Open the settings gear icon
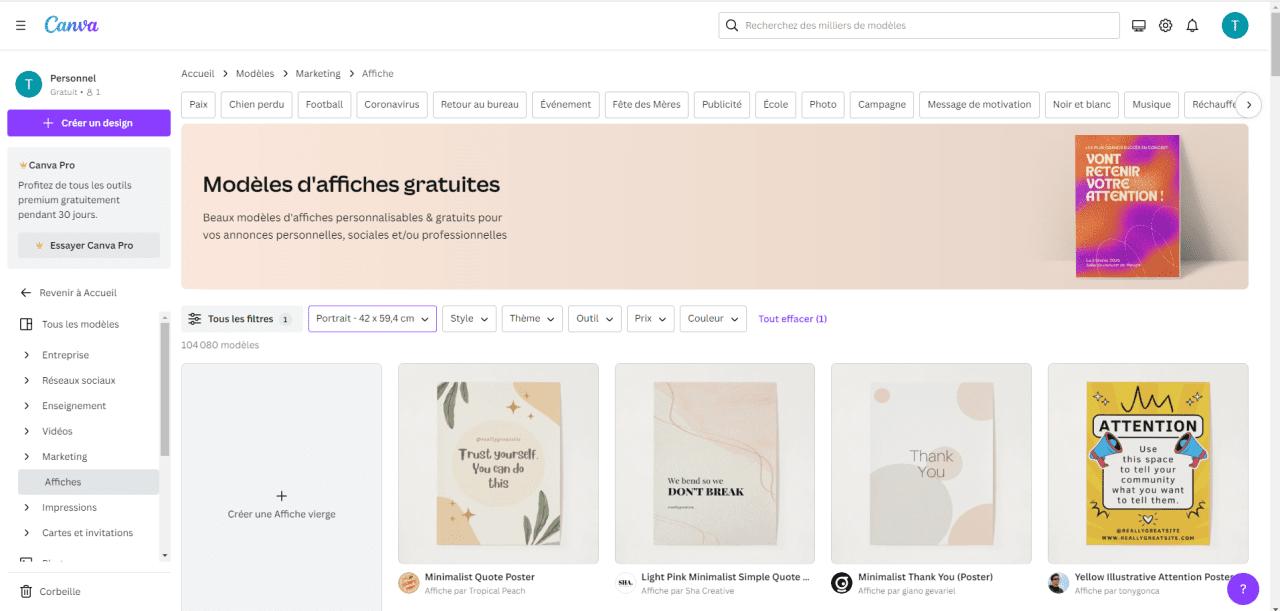Viewport: 1280px width, 611px height. pyautogui.click(x=1165, y=26)
